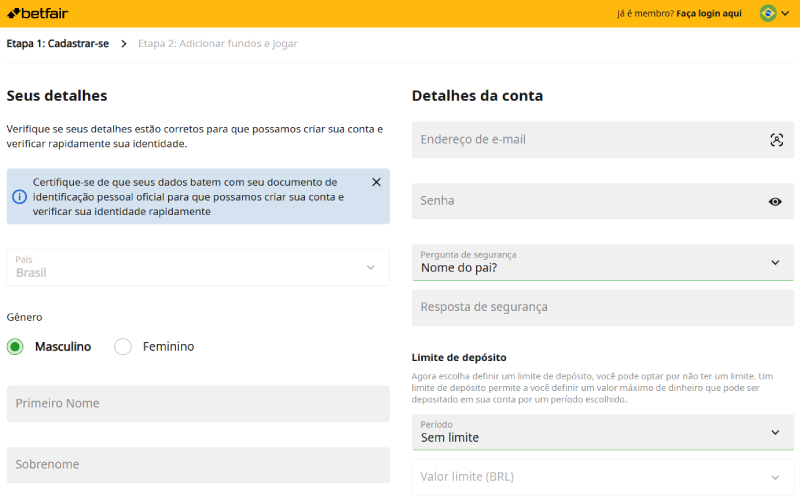Click the Gênero label
The image size is (800, 504).
coord(24,317)
